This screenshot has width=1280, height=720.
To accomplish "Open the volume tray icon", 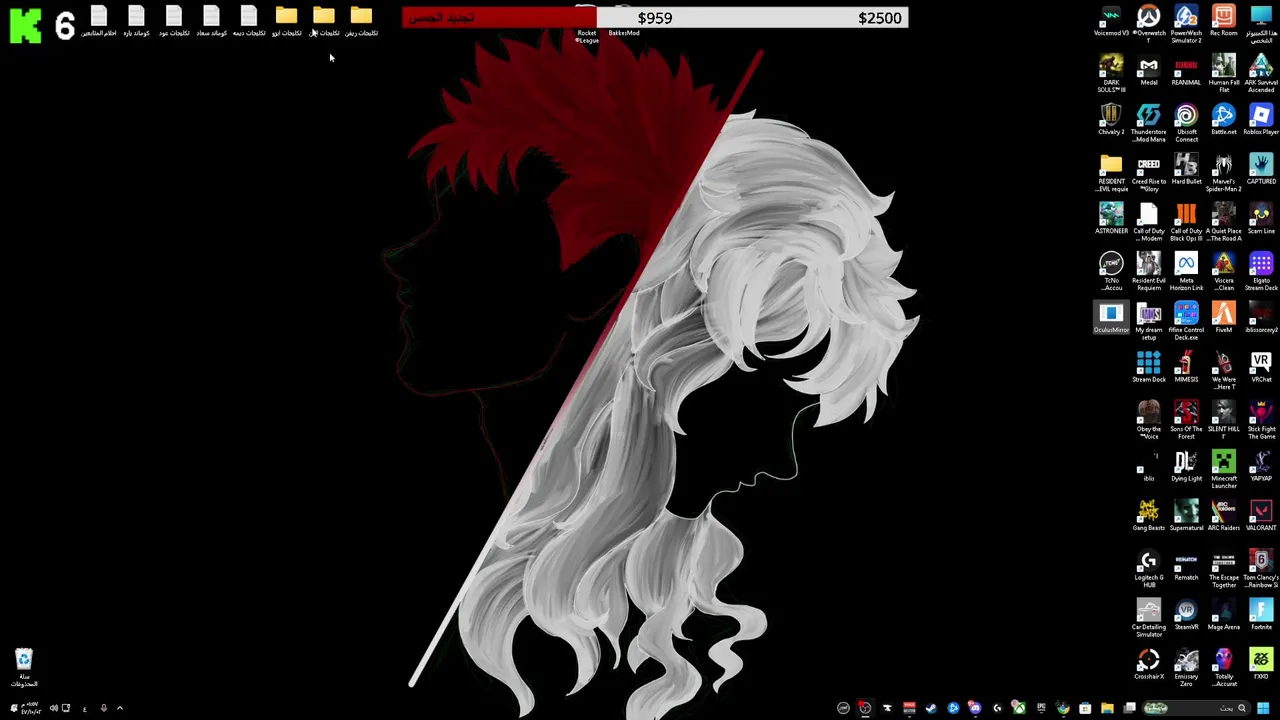I will tap(53, 708).
